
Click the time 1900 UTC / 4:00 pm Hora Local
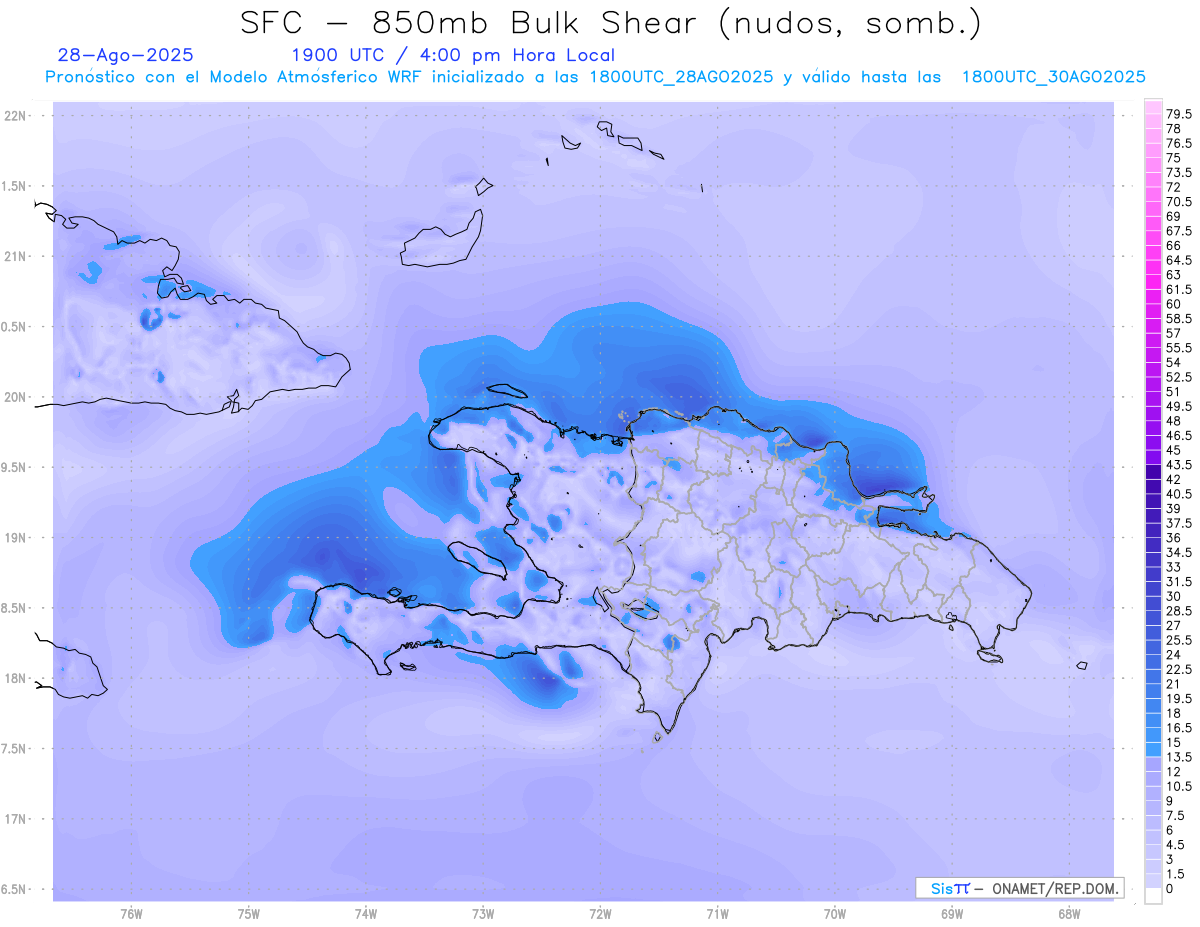pos(452,56)
